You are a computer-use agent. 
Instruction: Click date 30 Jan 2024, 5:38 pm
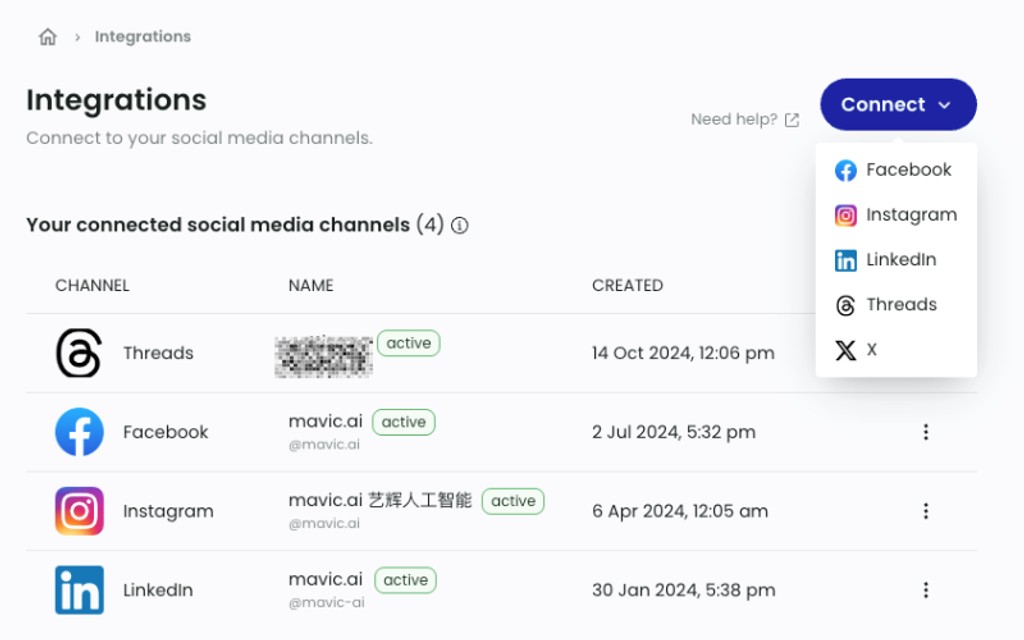coord(684,590)
